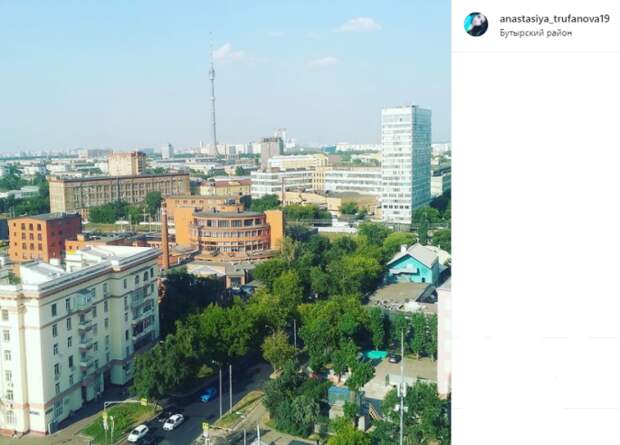Screen dimensions: 620x445
Task: Open the anastasiya_trufanova19 profile avatar
Action: [476, 25]
